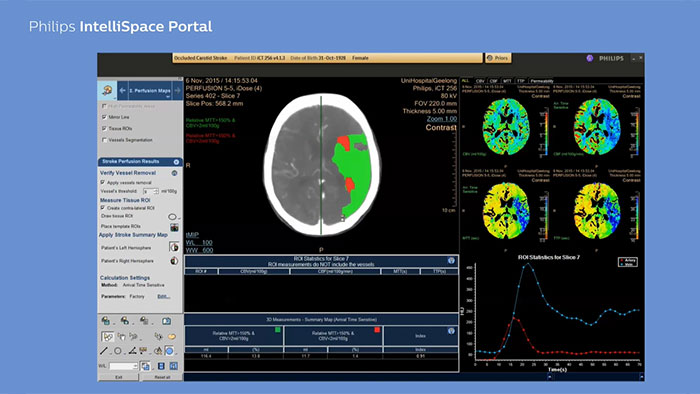Screen dimensions: 700x394
Task: Open the W/L preset dropdown
Action: pos(135,366)
